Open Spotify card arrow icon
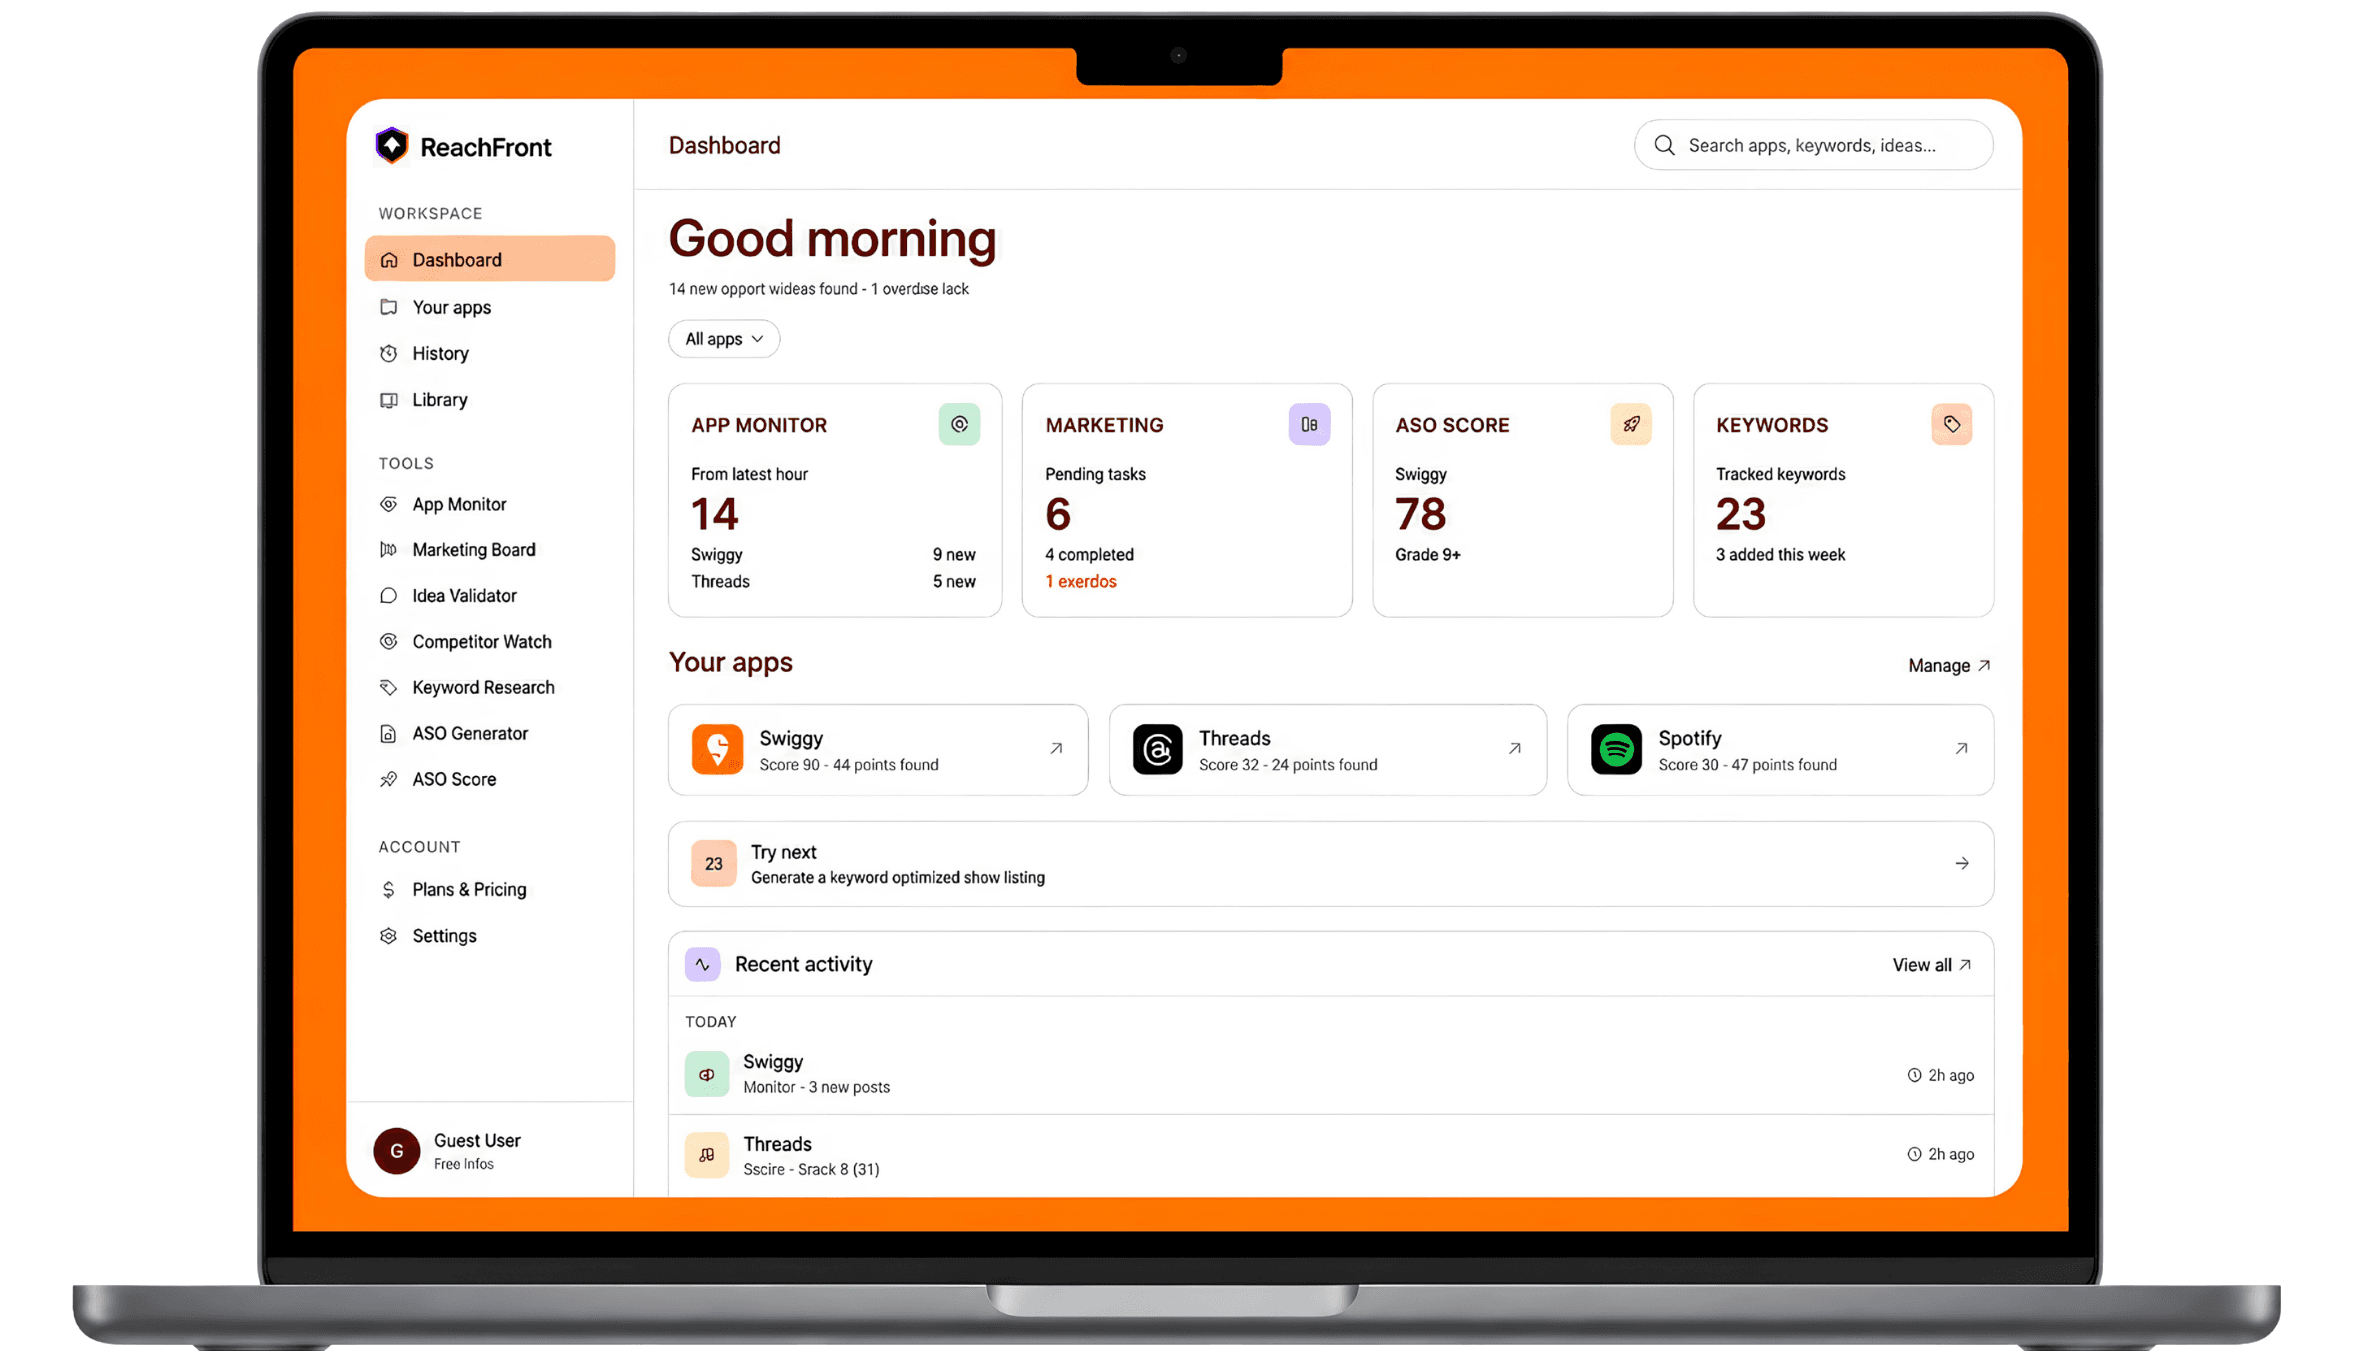 (1961, 748)
